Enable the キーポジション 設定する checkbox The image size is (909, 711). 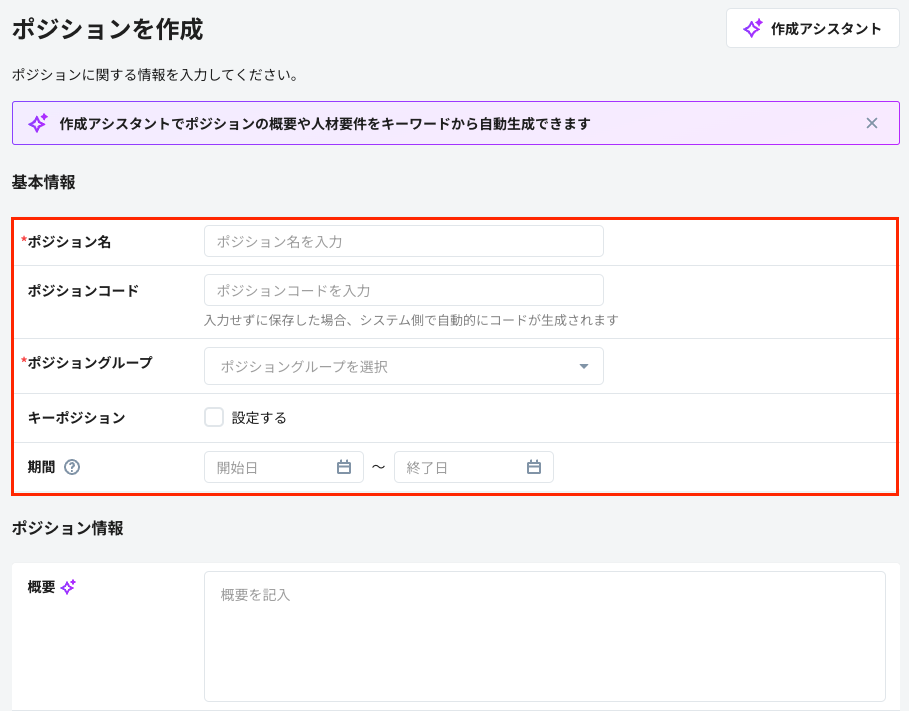coord(213,417)
